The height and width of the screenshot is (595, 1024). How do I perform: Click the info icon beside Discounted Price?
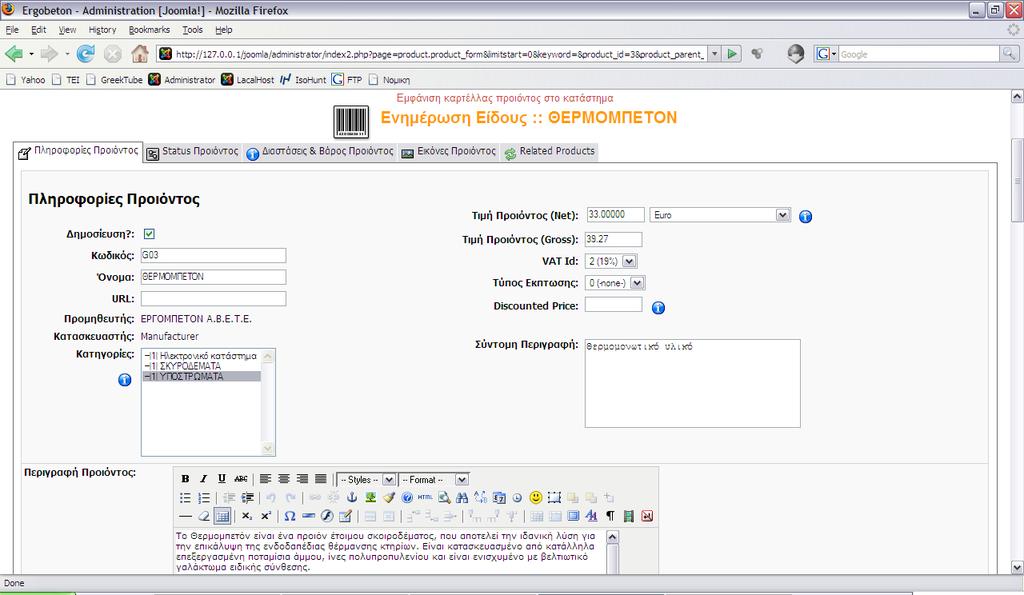coord(658,308)
